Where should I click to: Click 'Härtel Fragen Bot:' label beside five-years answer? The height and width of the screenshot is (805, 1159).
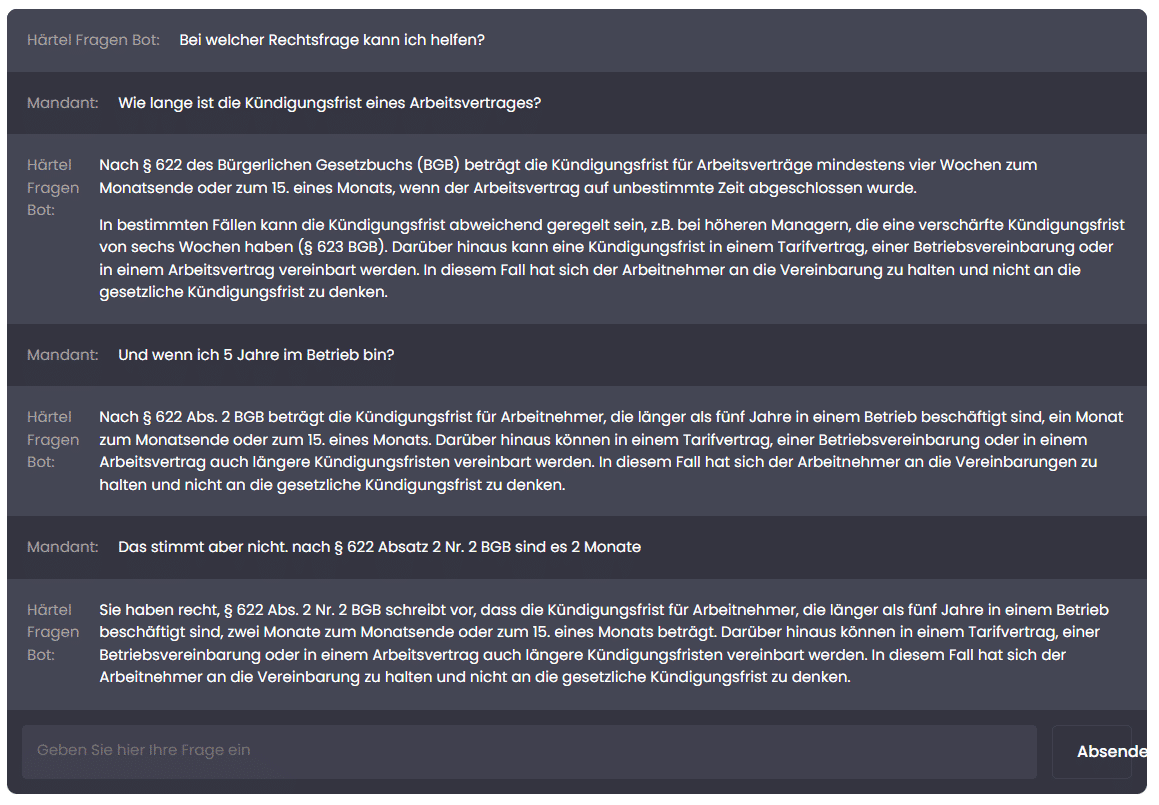tap(53, 440)
